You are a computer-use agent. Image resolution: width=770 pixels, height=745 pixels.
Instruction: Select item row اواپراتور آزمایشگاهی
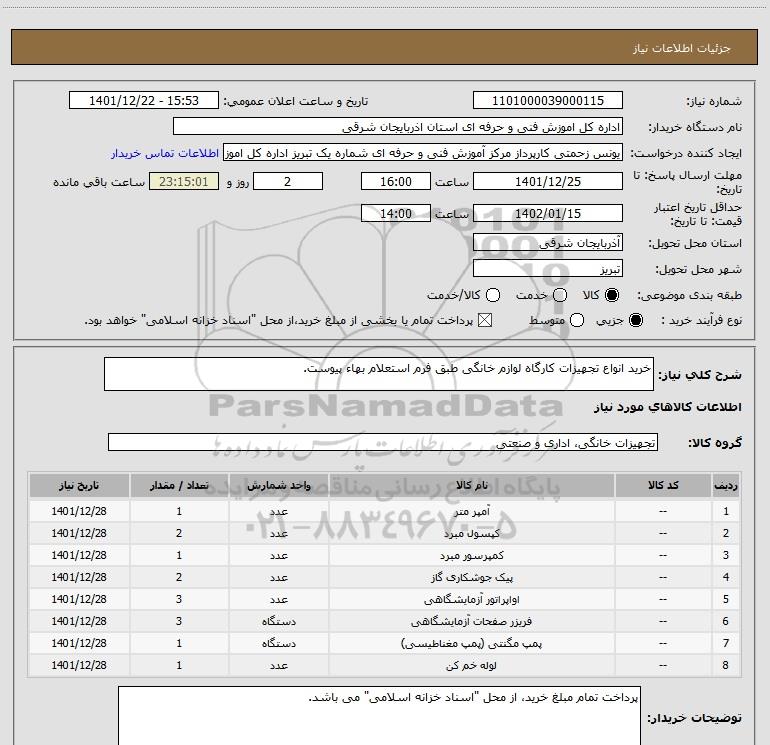(385, 600)
